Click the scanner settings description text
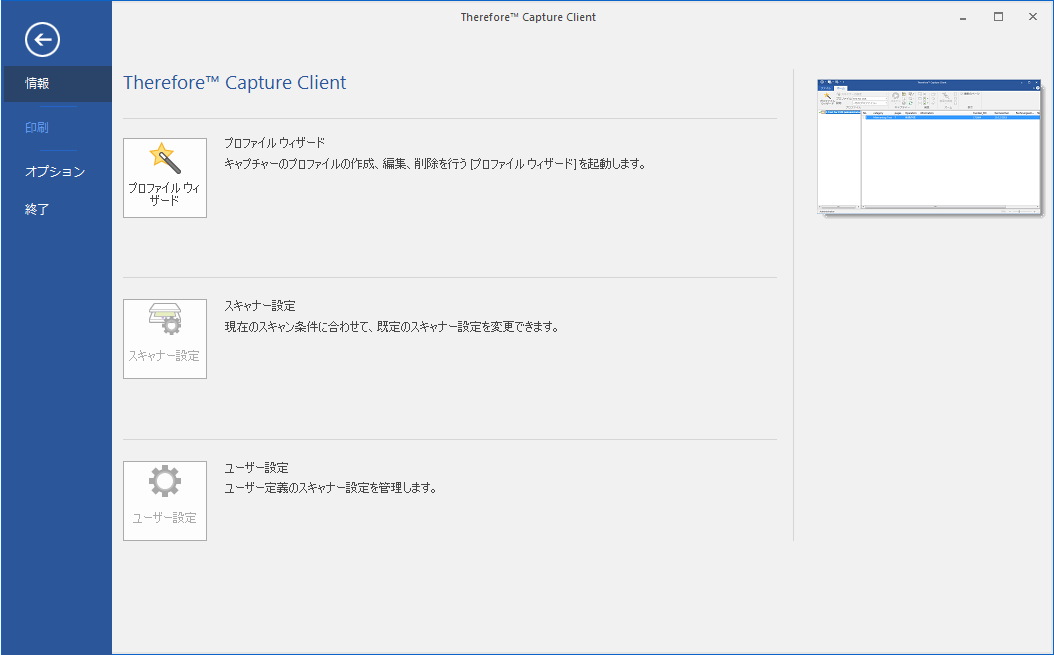This screenshot has height=655, width=1054. [391, 327]
